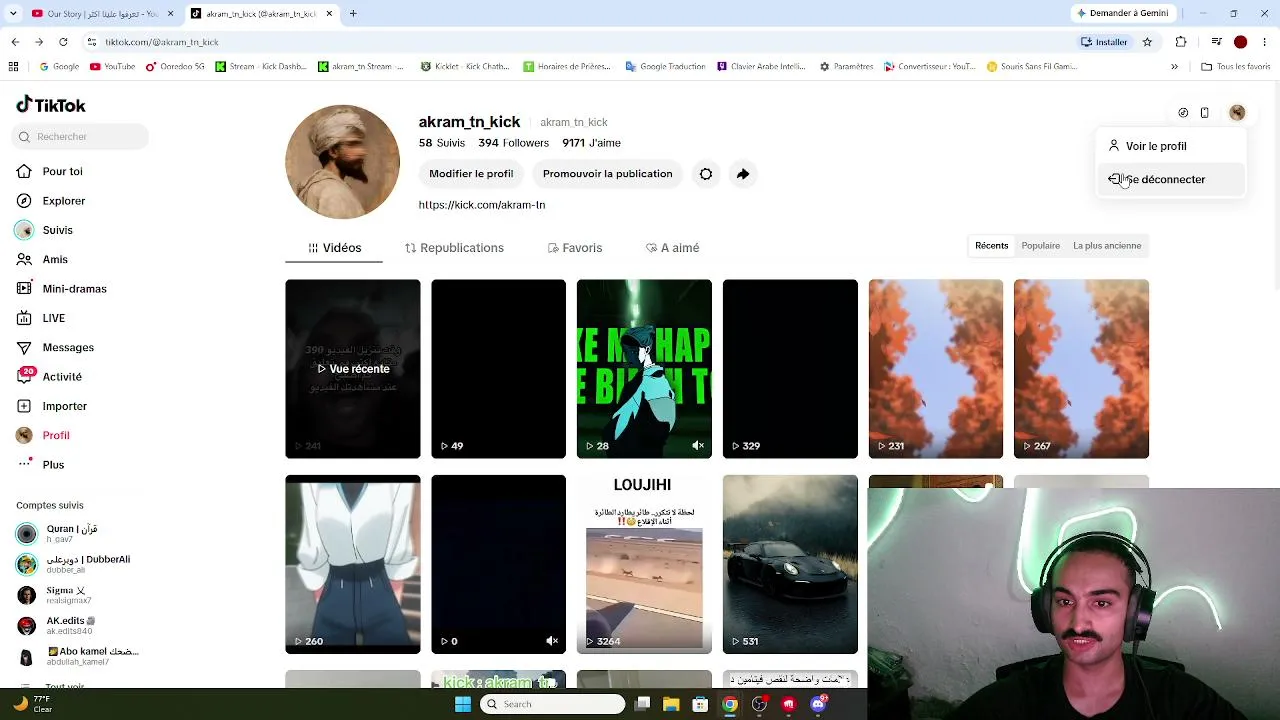Open the green anime video with 28 views
The image size is (1280, 720).
click(x=644, y=369)
